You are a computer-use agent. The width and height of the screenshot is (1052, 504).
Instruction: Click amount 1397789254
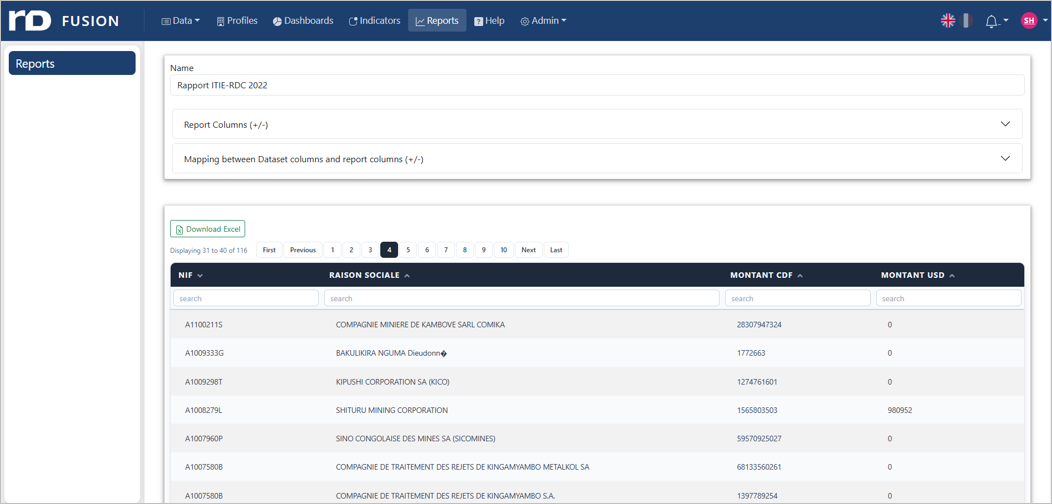pyautogui.click(x=757, y=496)
